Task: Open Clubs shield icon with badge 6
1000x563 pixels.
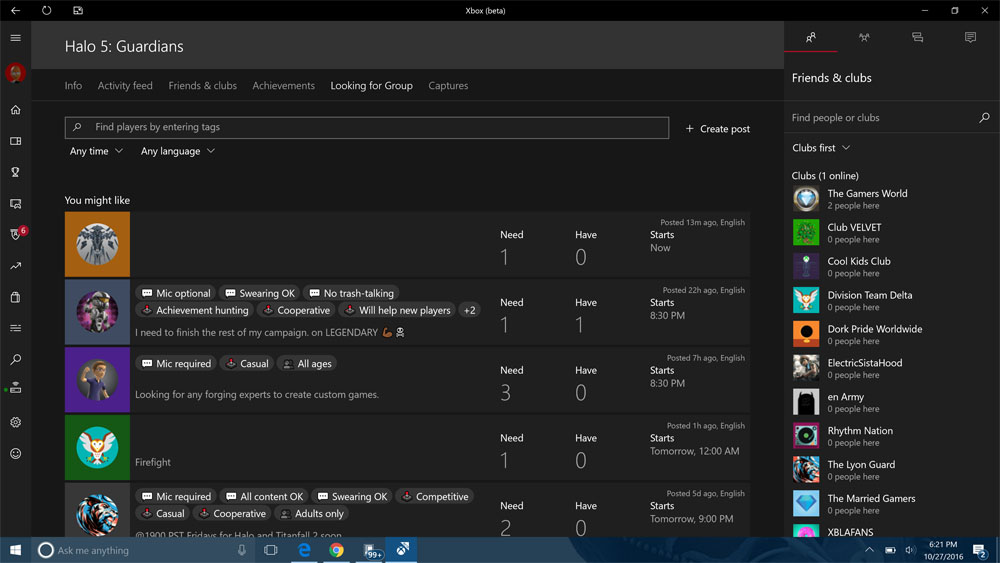Action: [x=17, y=233]
